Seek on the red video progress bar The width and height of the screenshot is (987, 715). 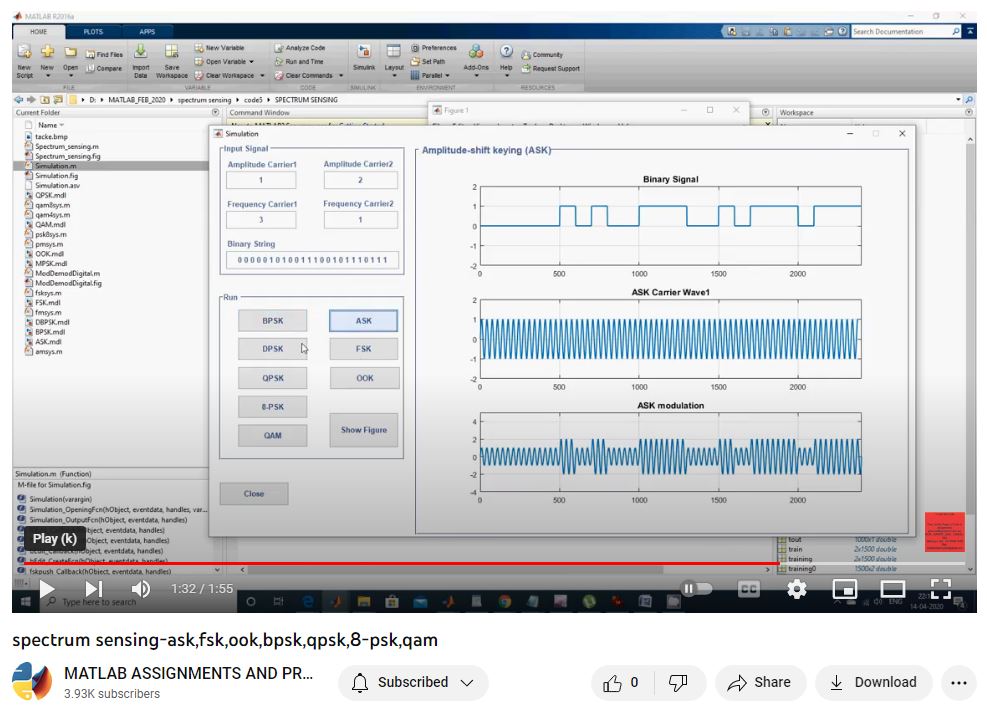(x=400, y=564)
